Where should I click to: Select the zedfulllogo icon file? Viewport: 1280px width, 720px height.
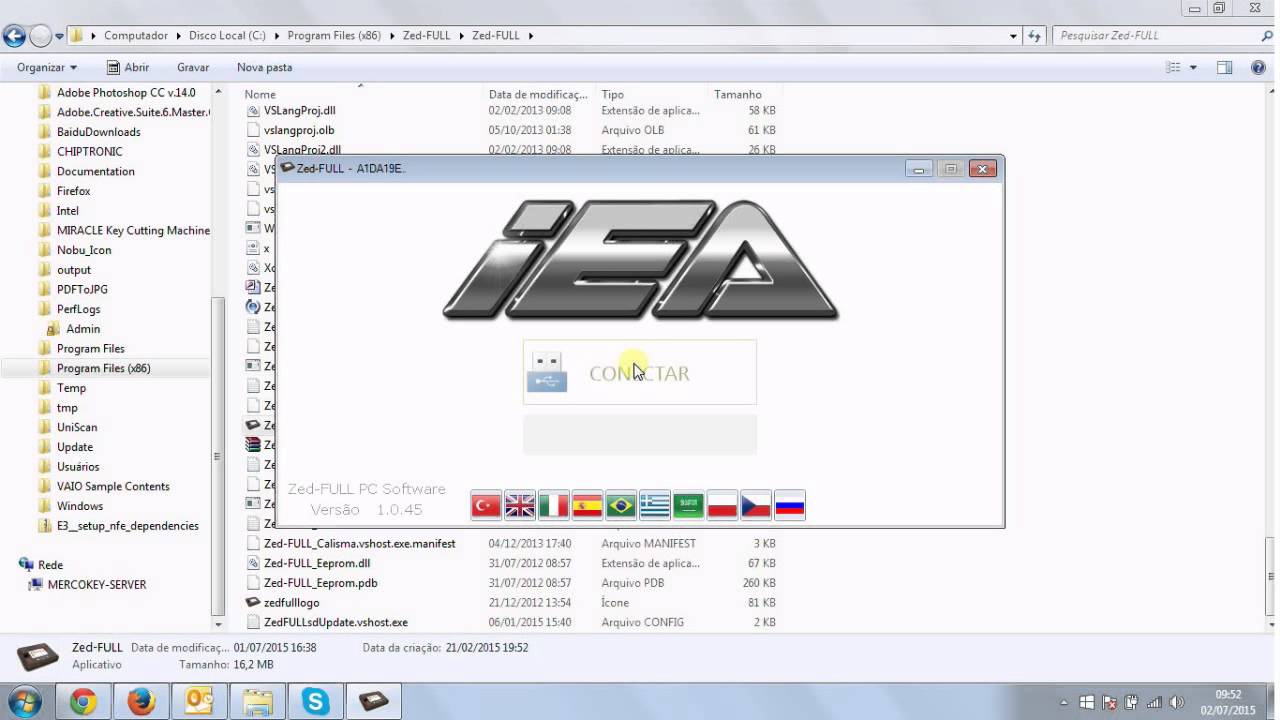click(291, 602)
